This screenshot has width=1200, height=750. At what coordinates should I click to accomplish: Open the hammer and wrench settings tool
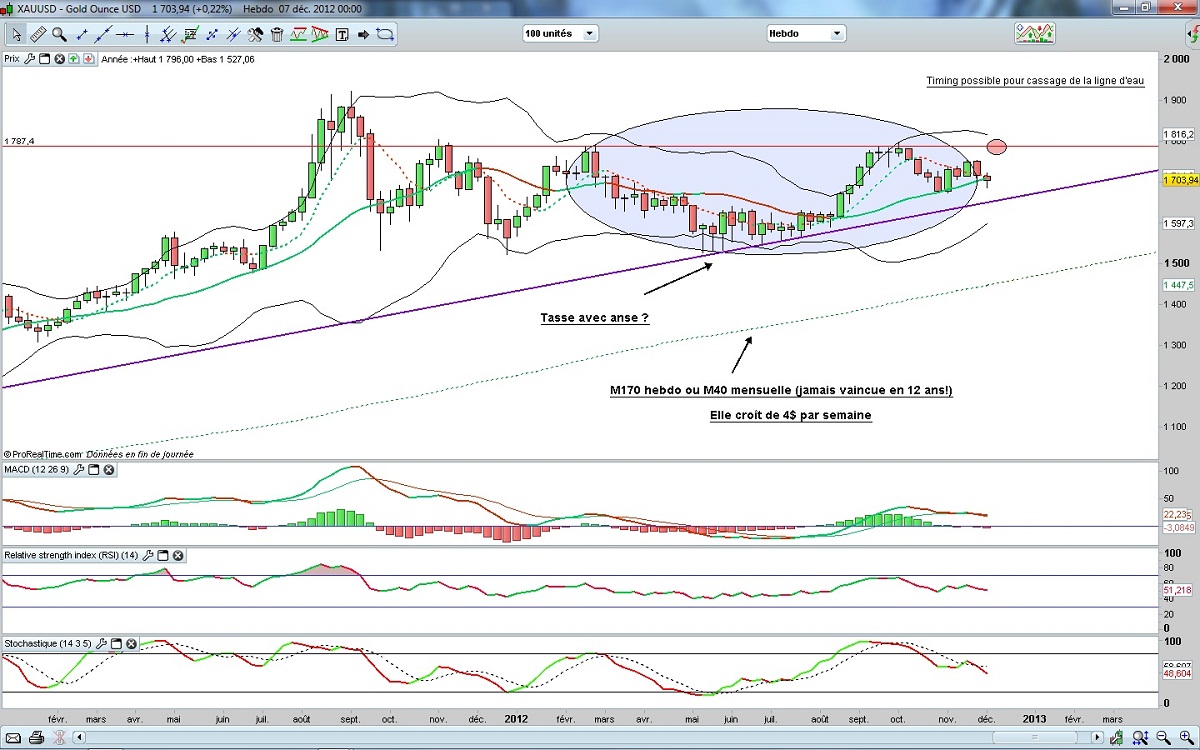tap(255, 34)
